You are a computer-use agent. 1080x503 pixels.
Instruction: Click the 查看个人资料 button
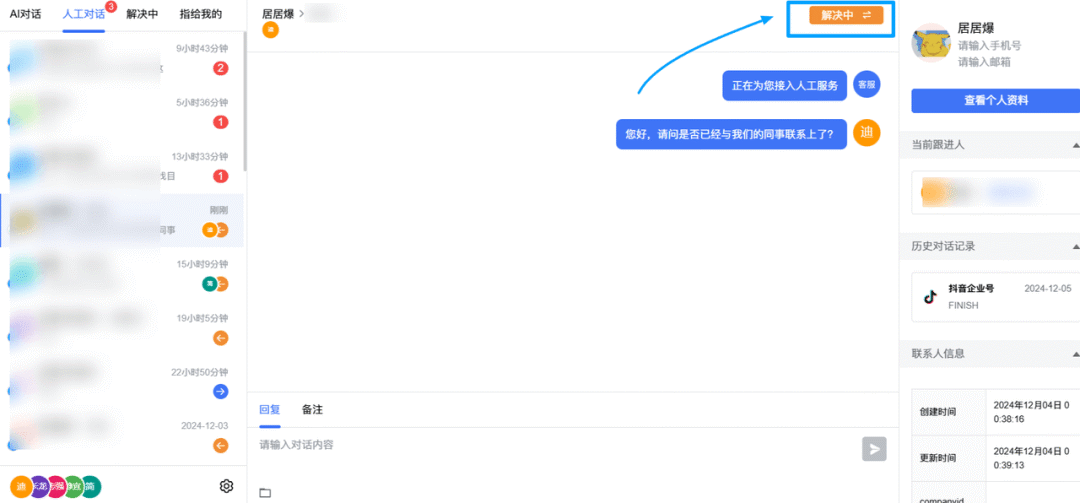point(995,101)
